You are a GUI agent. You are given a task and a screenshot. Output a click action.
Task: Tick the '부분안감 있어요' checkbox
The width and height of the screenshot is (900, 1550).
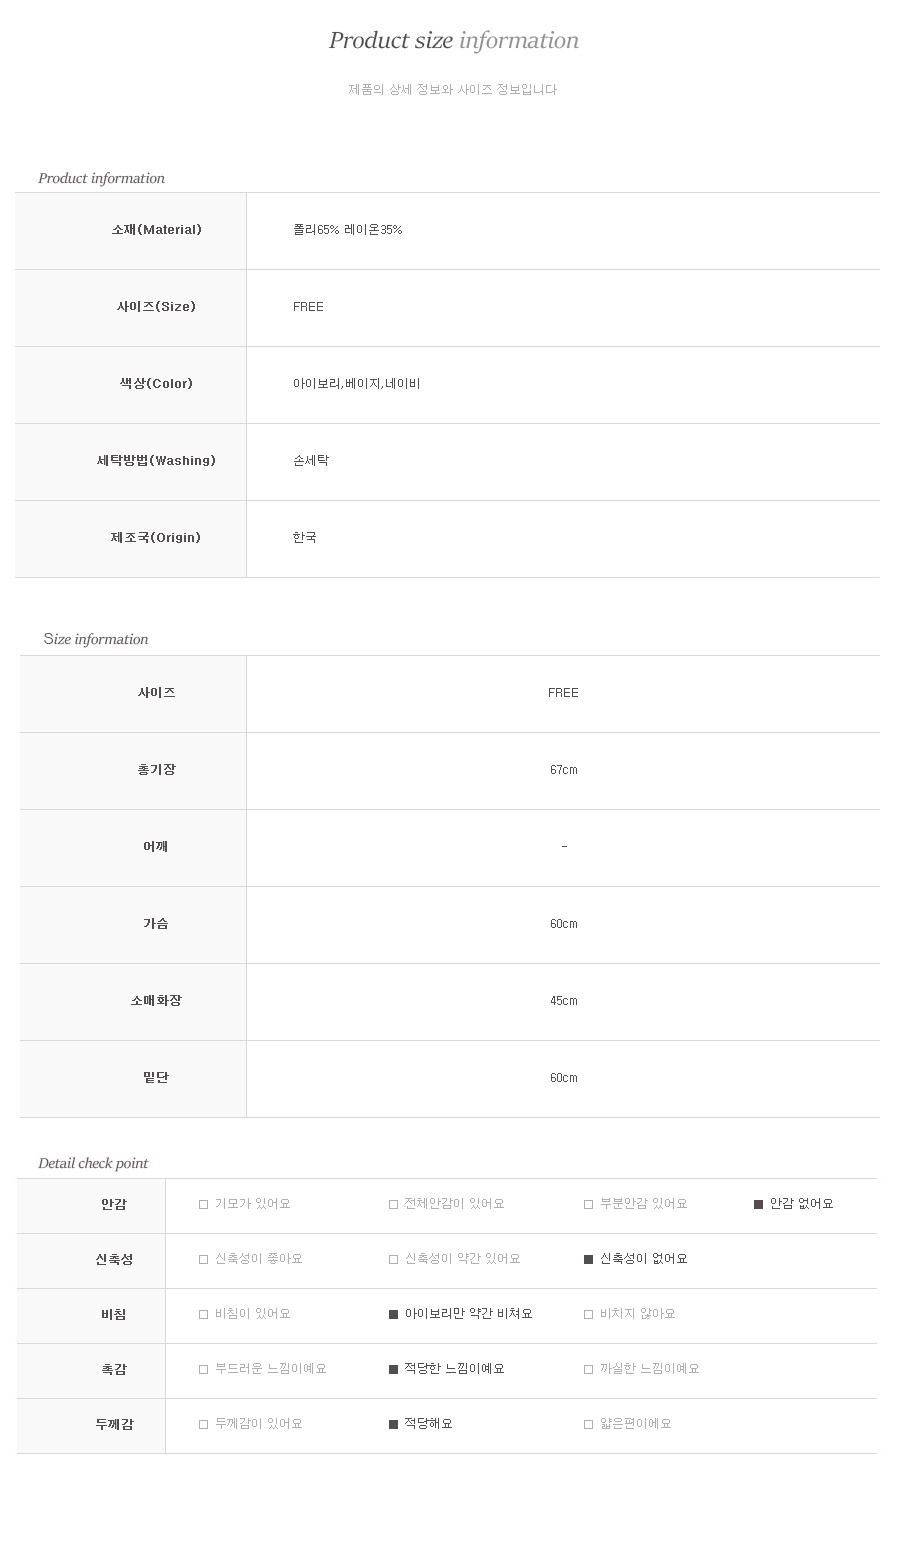[589, 1204]
